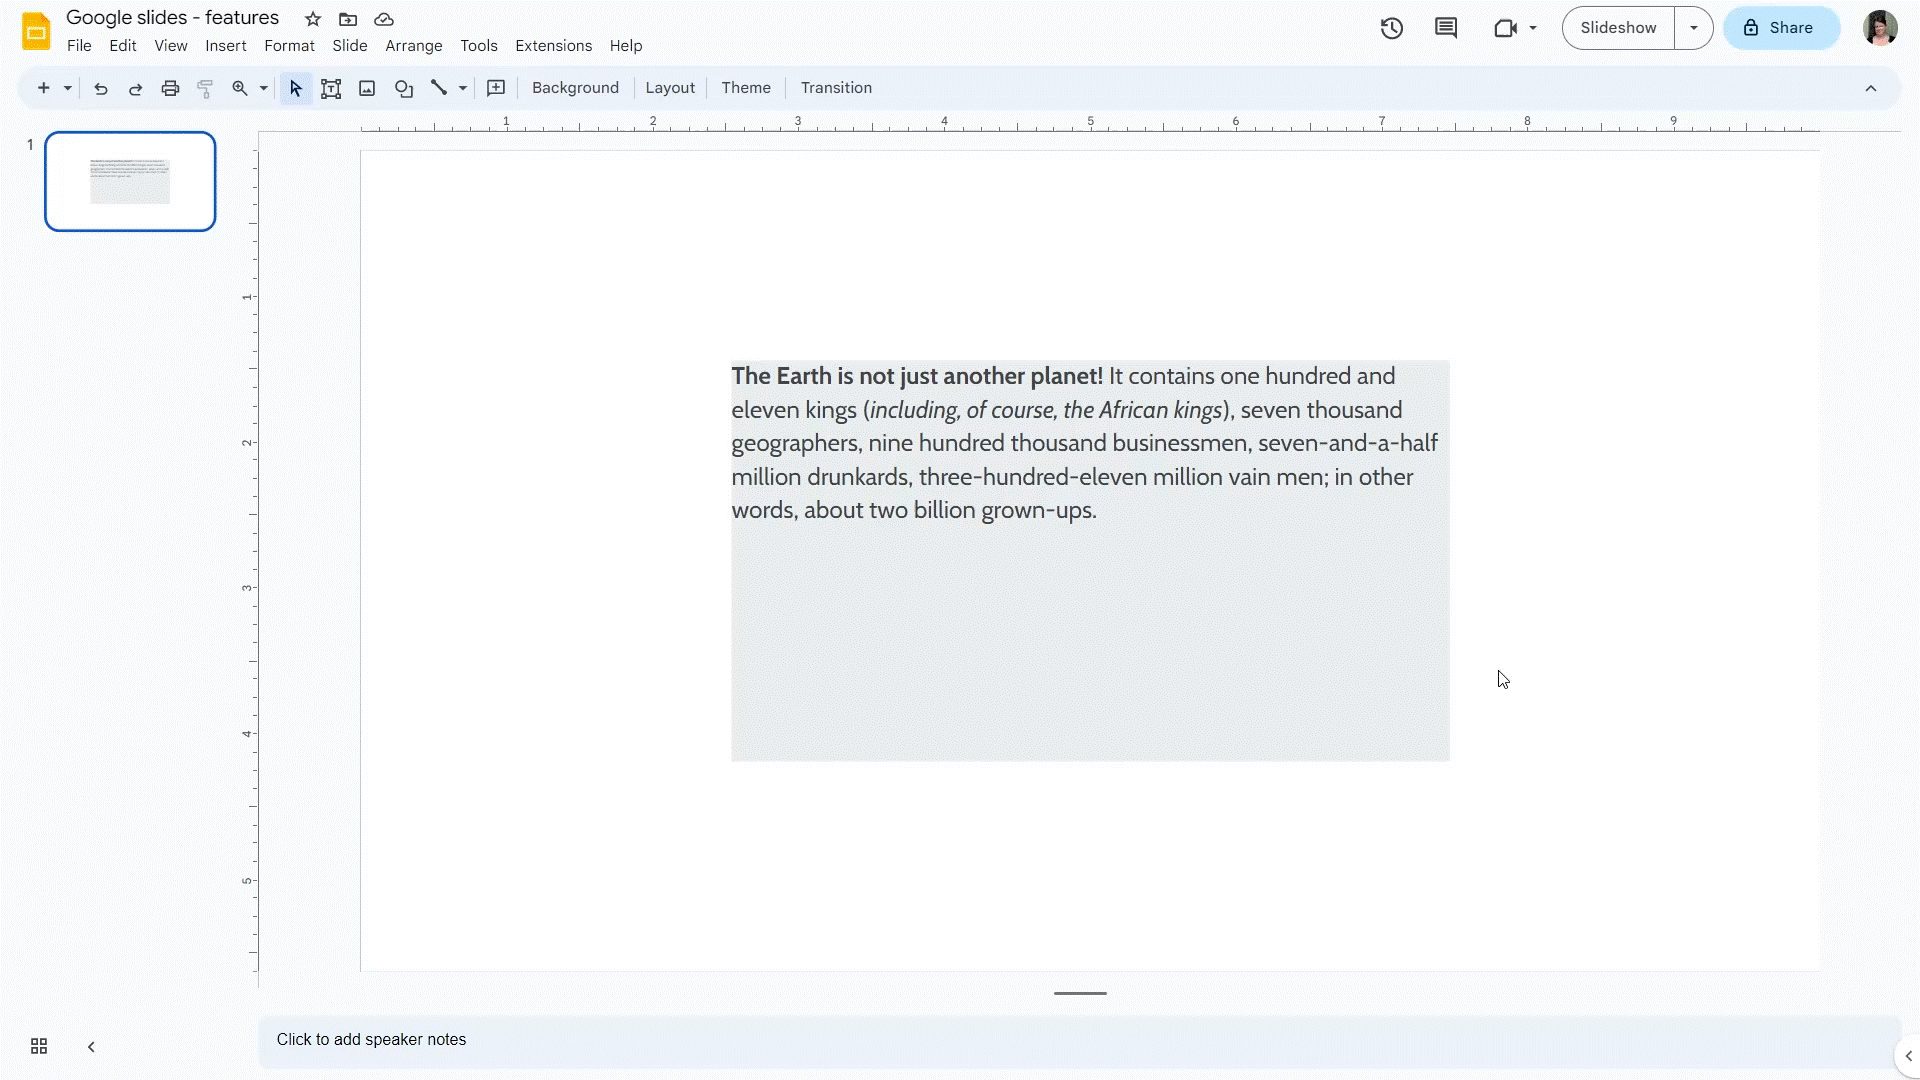Viewport: 1920px width, 1080px height.
Task: Open the Theme tab panel
Action: click(x=744, y=87)
